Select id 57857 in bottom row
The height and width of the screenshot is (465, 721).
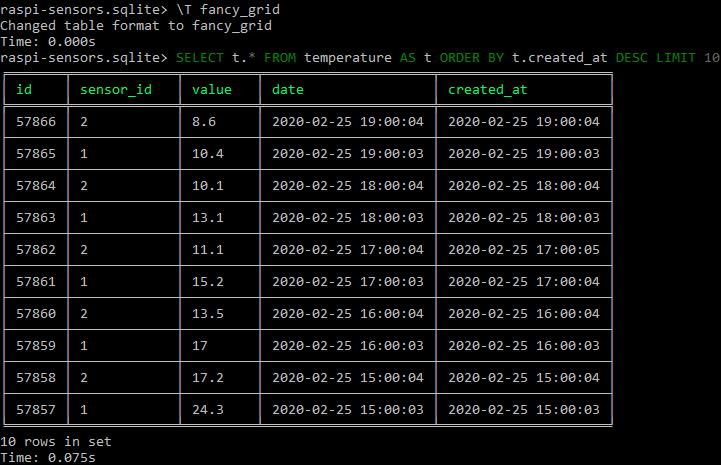36,409
